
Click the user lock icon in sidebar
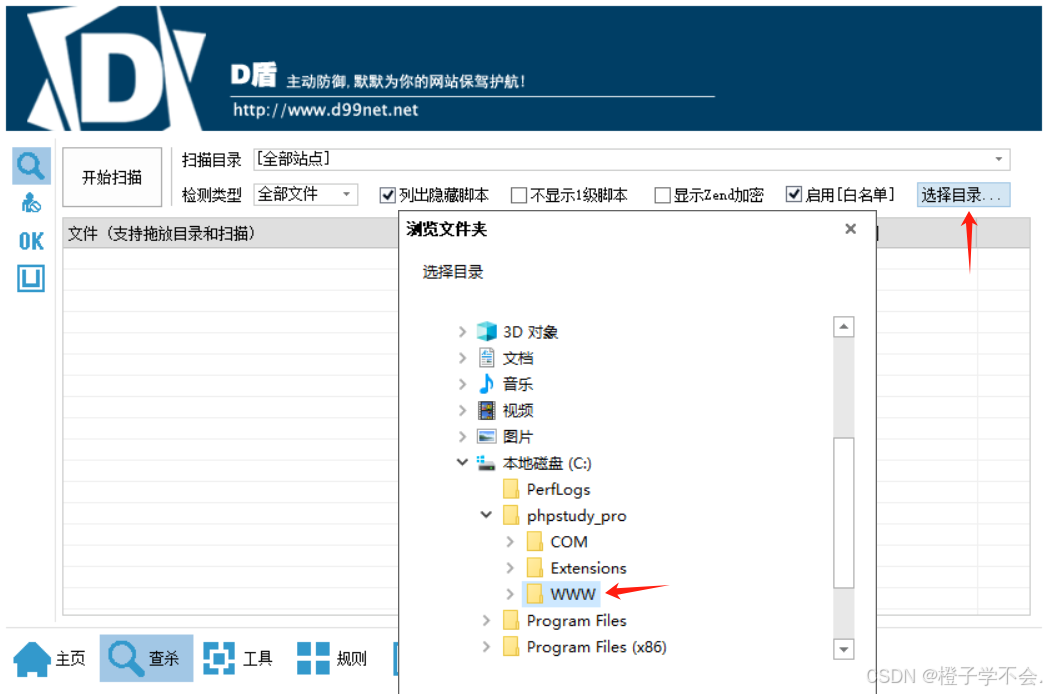(x=31, y=202)
